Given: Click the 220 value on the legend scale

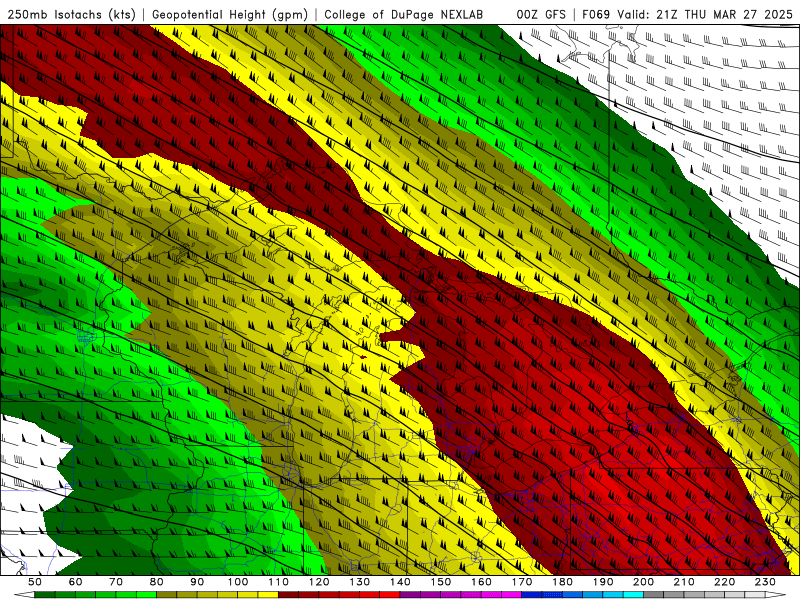Looking at the screenshot, I should click(725, 582).
